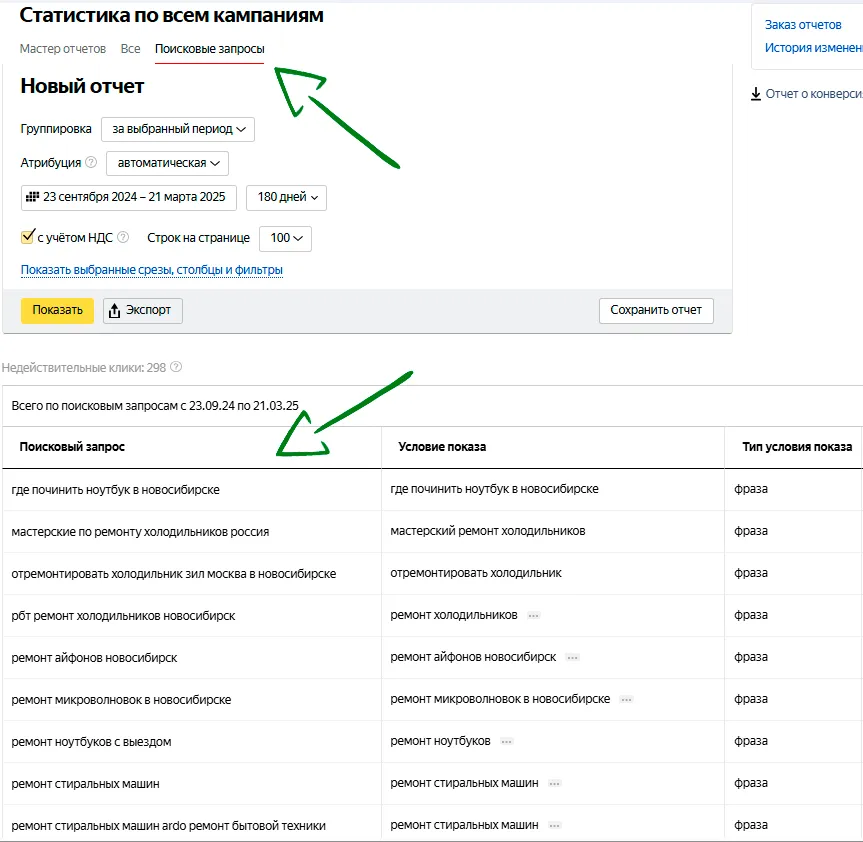Select query где починить ноутбук в новосибирске
Viewport: 863px width, 842px height.
pos(116,490)
